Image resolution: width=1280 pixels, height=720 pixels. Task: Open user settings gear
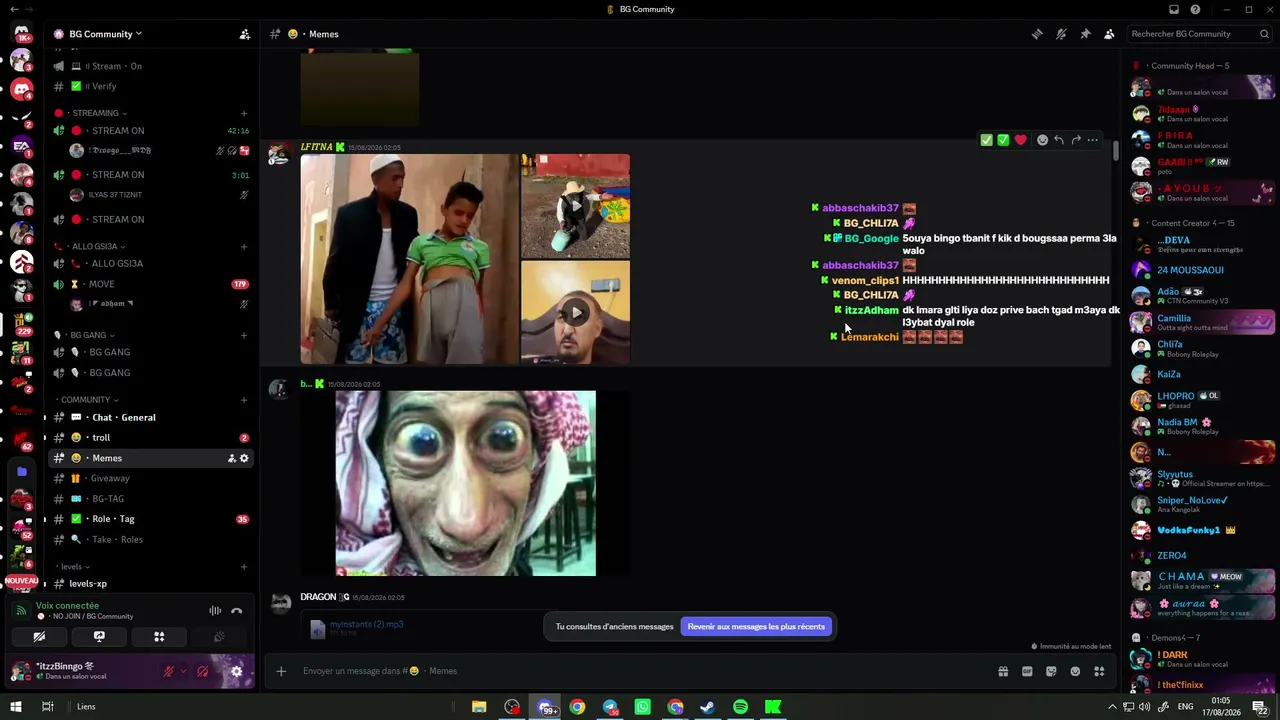pos(237,672)
